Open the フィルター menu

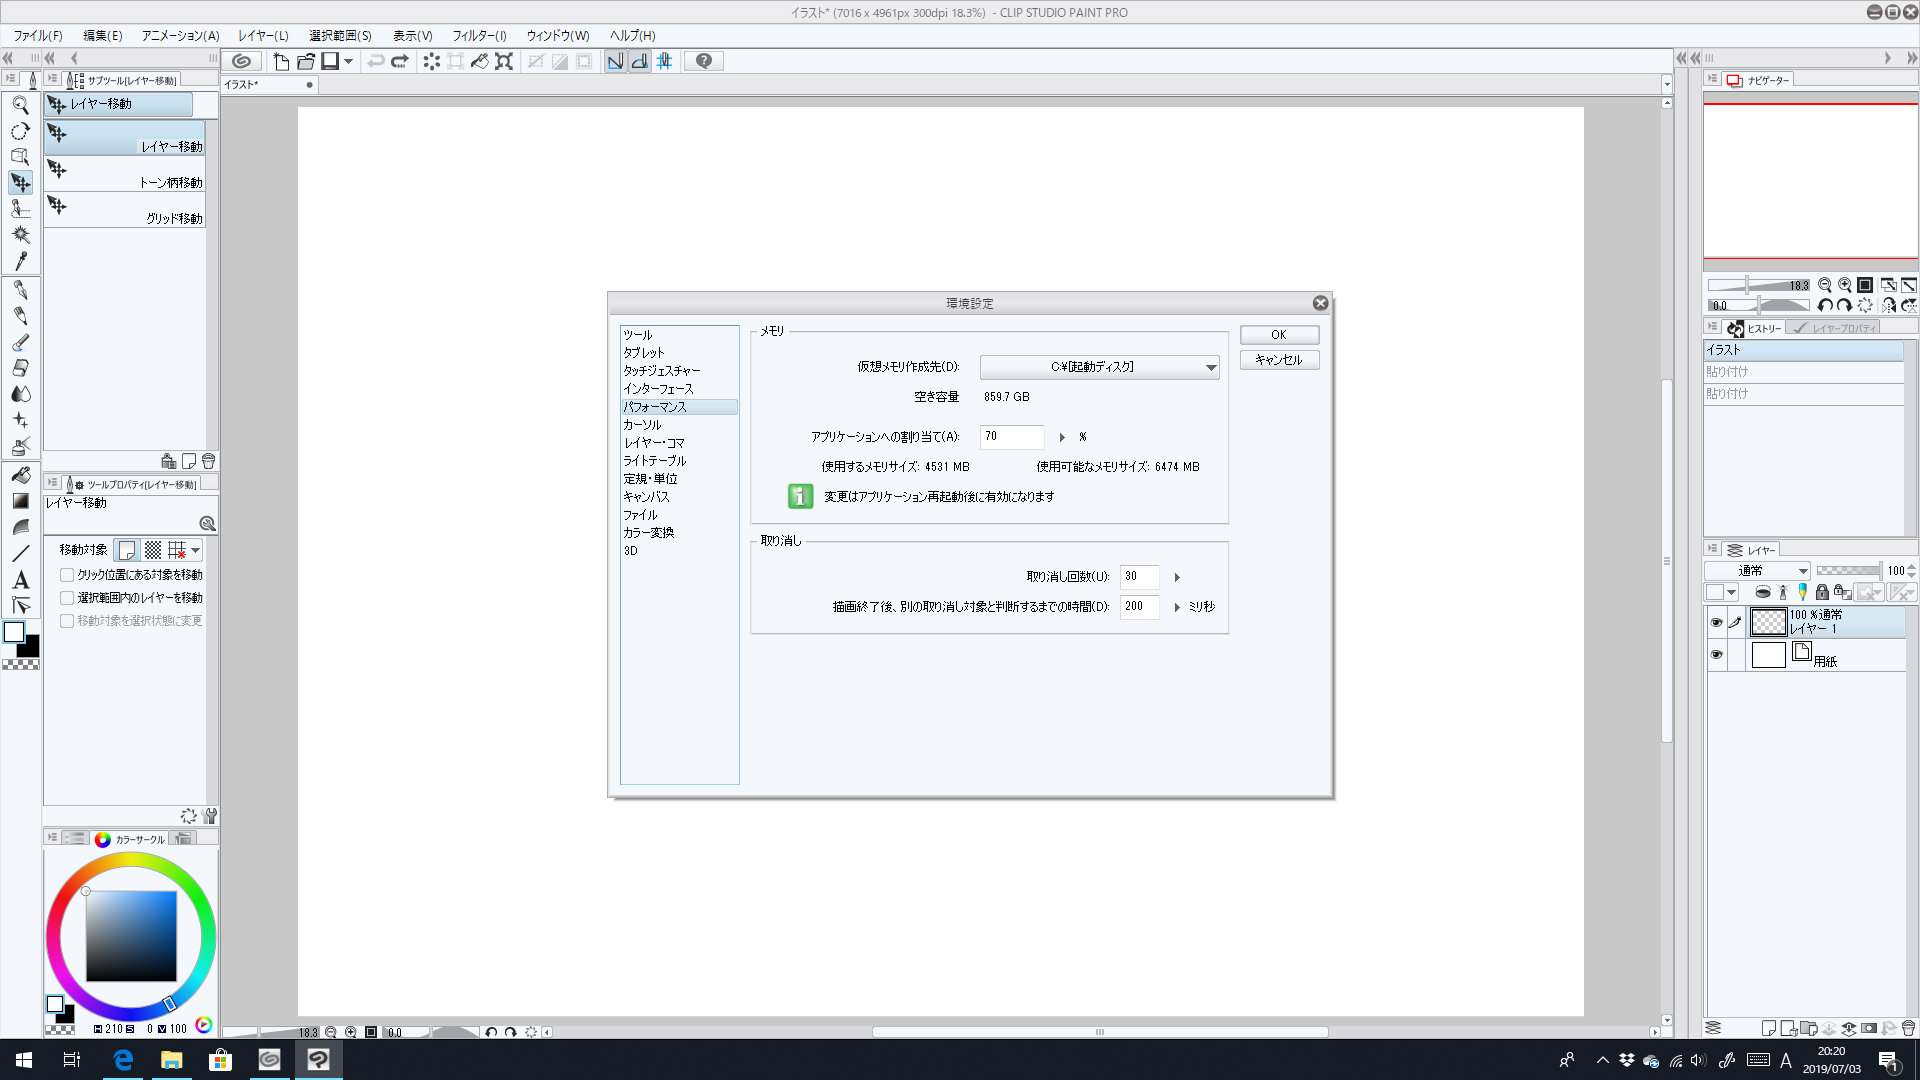coord(479,35)
